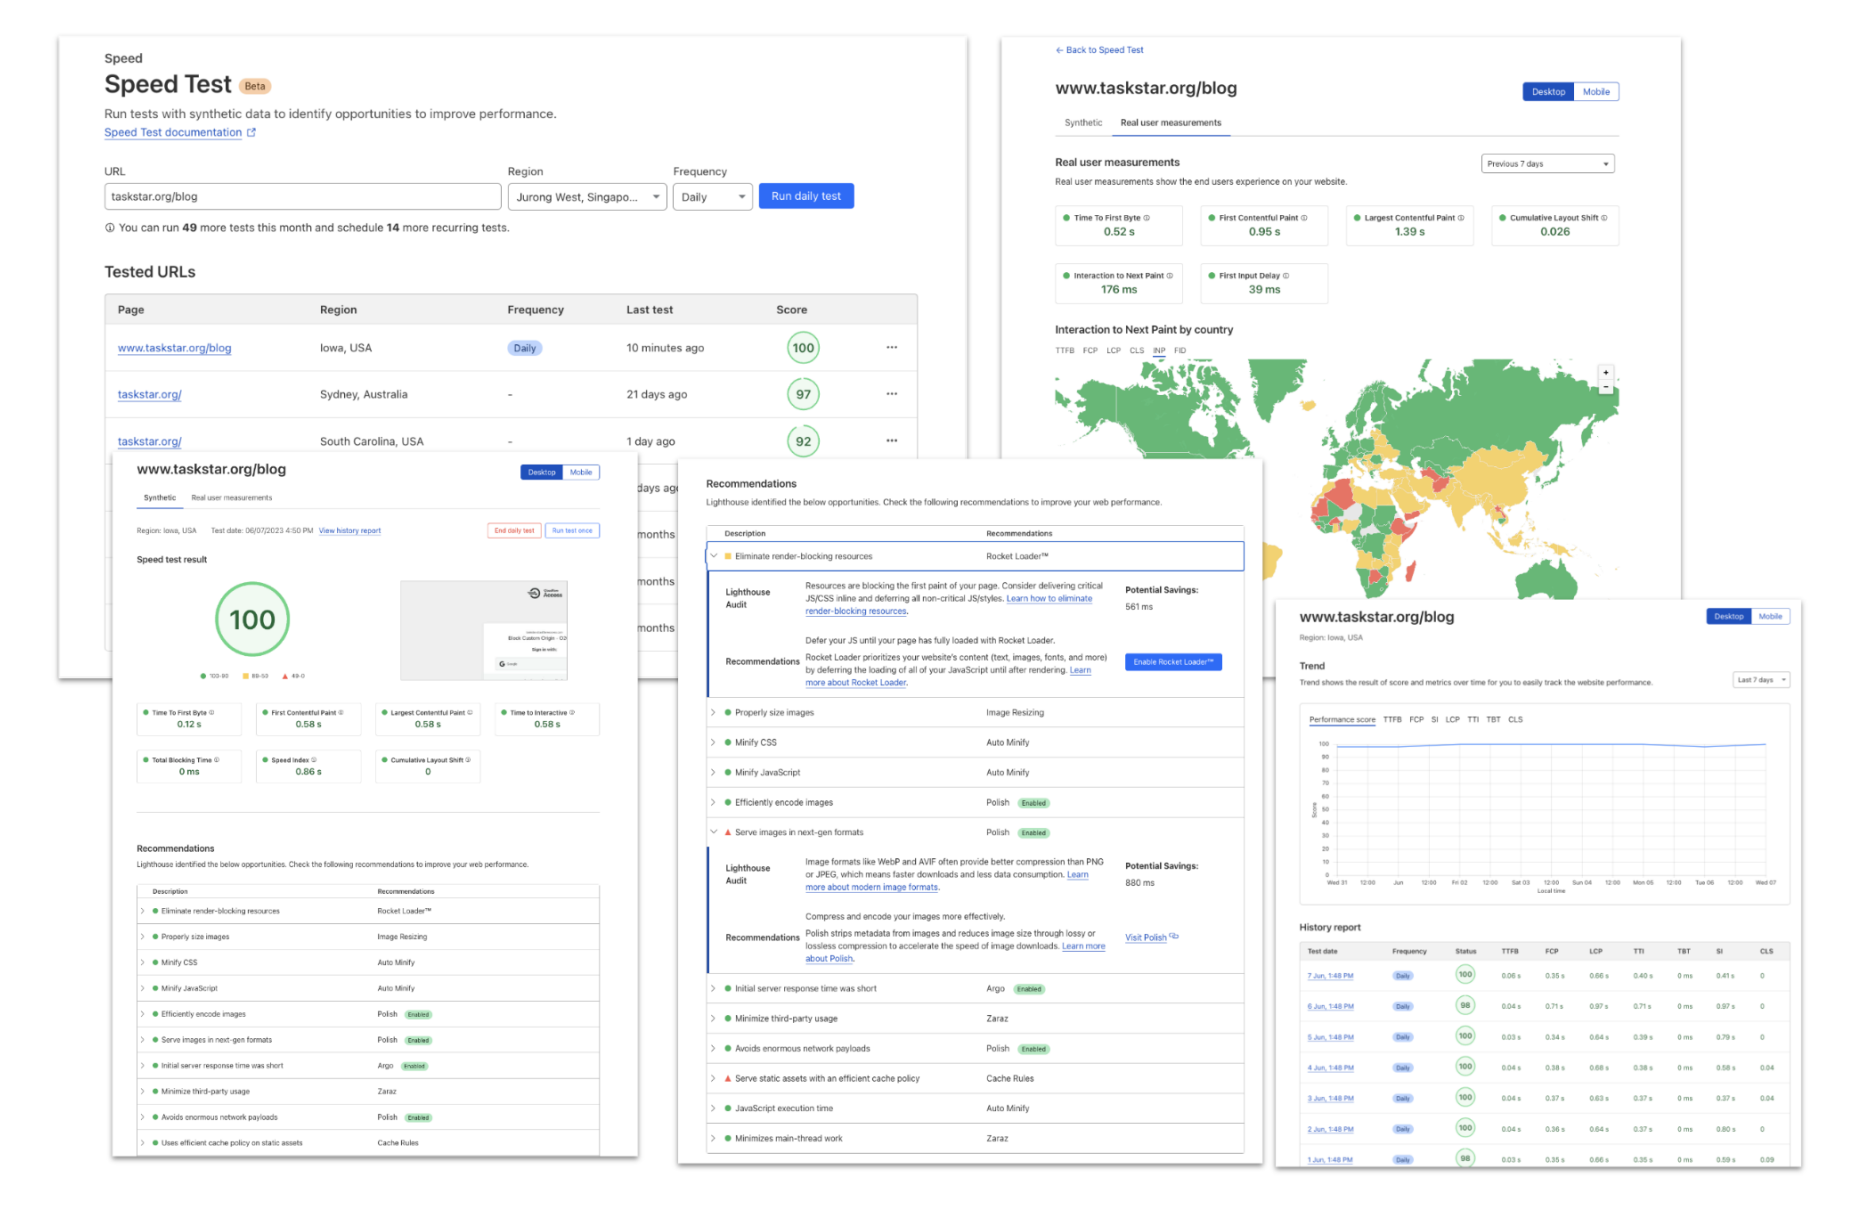This screenshot has width=1864, height=1214.
Task: Open the three-dot menu for the Iowa, USA row
Action: pyautogui.click(x=891, y=348)
